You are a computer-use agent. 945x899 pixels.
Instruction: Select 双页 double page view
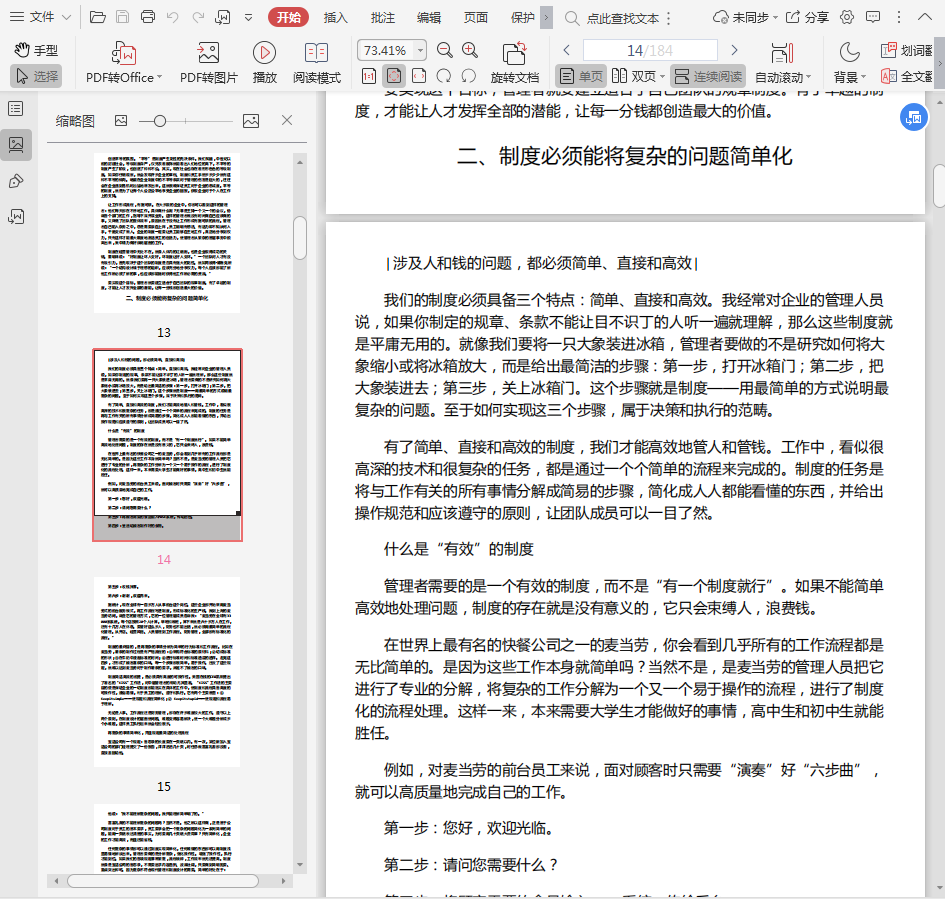click(634, 76)
